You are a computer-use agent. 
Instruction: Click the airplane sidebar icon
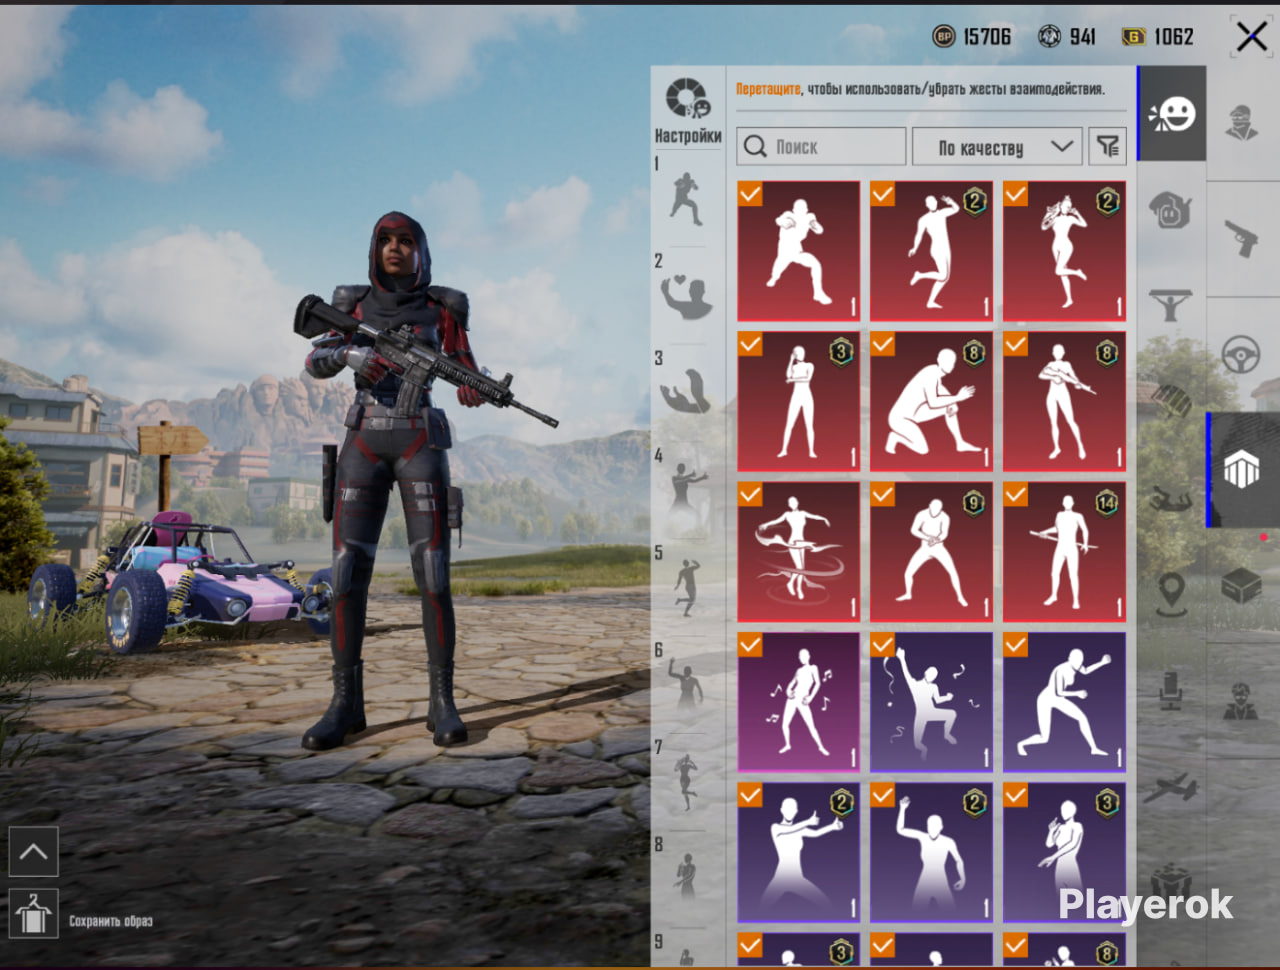[x=1171, y=789]
